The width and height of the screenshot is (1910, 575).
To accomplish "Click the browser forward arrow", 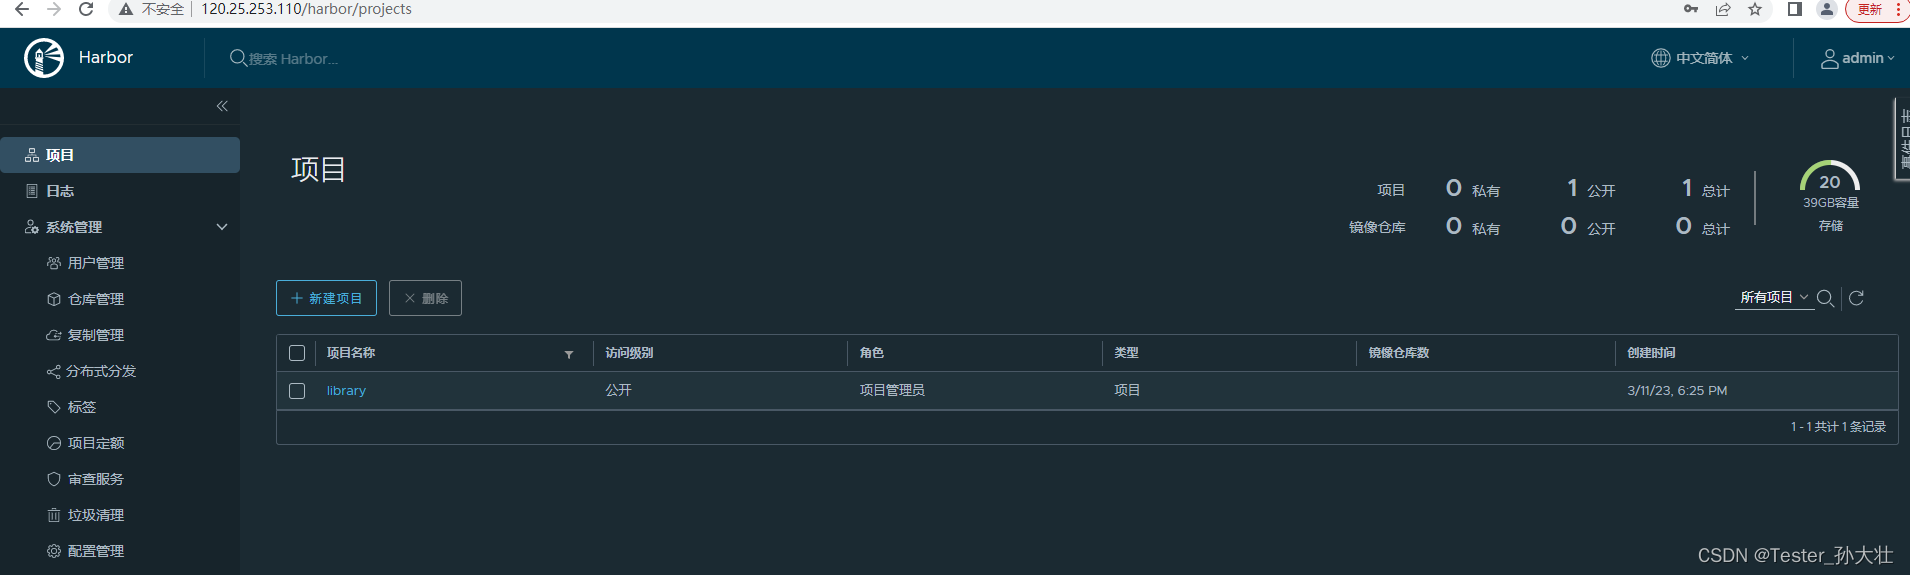I will [x=54, y=9].
